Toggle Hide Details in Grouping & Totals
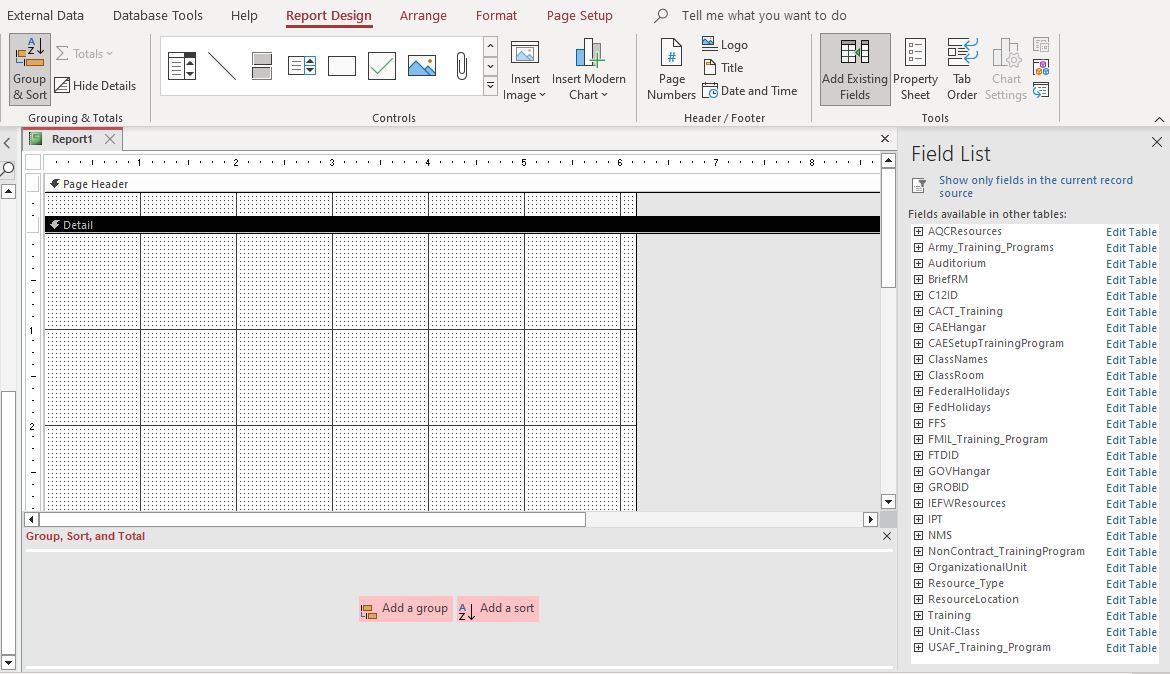 [97, 85]
